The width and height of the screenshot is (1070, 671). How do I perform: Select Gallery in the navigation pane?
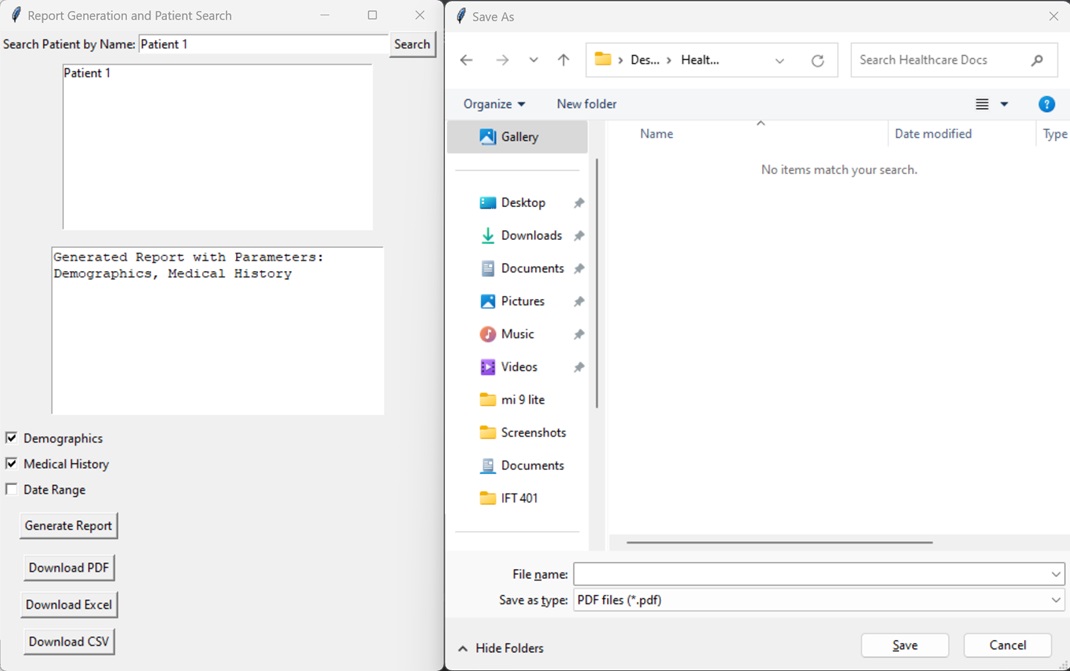click(517, 137)
